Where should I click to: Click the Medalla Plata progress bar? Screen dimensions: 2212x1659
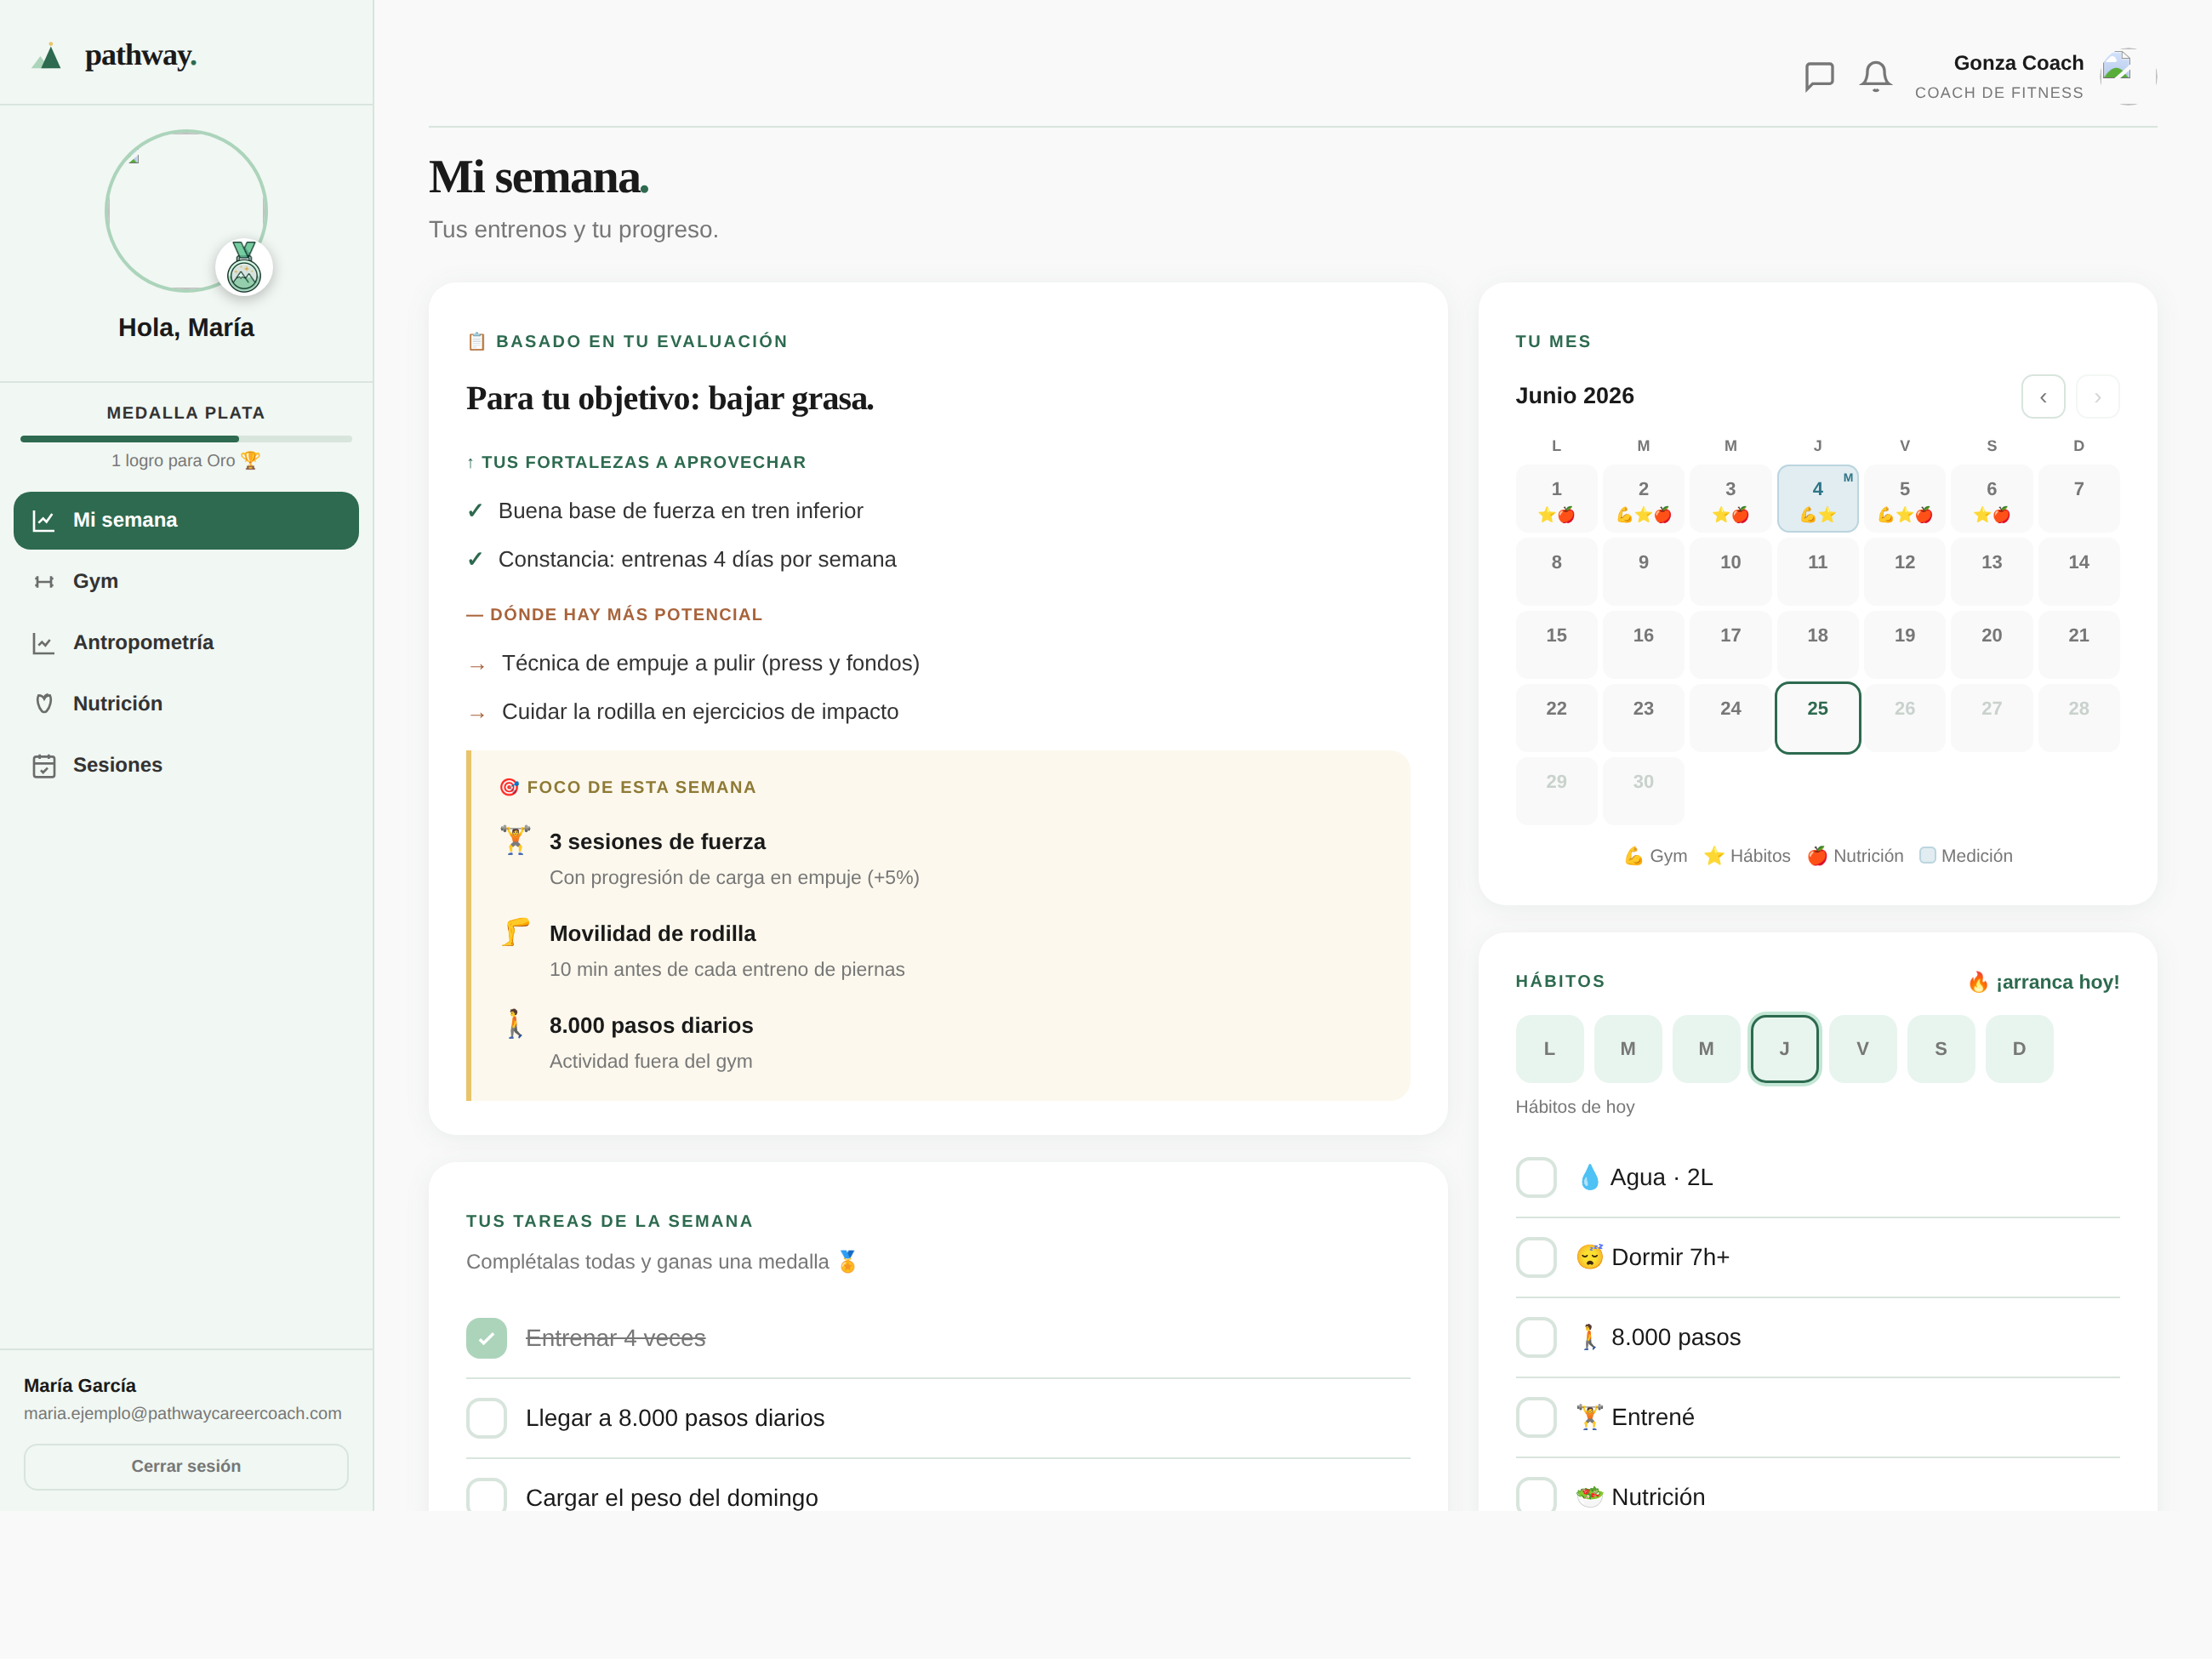pos(186,439)
